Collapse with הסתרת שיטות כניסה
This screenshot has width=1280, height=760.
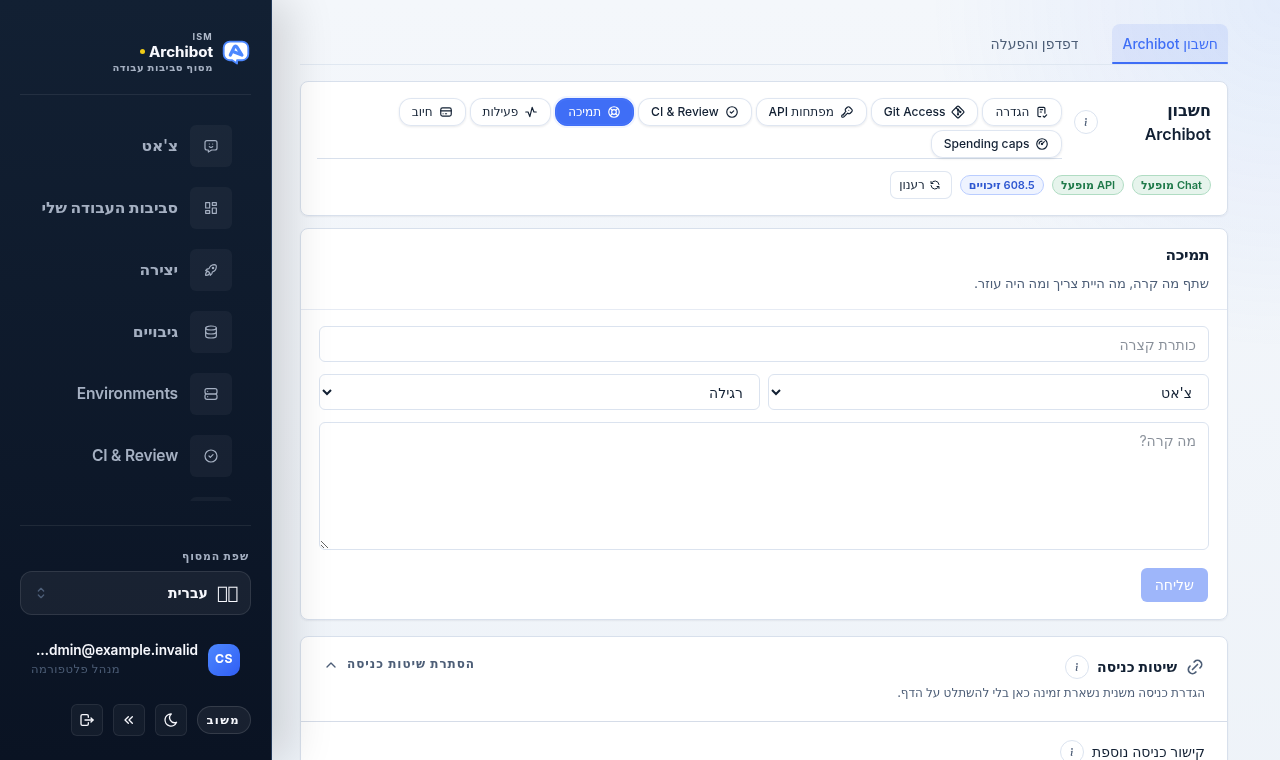tap(400, 664)
